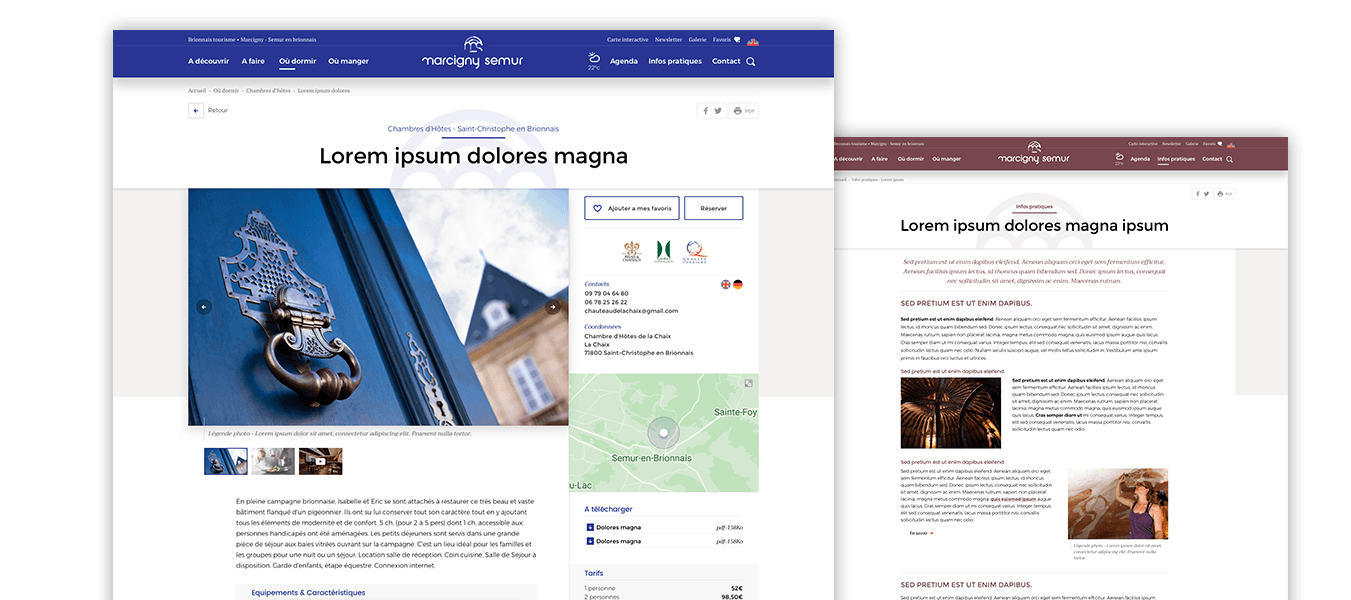Click the Réserver button

(x=713, y=208)
